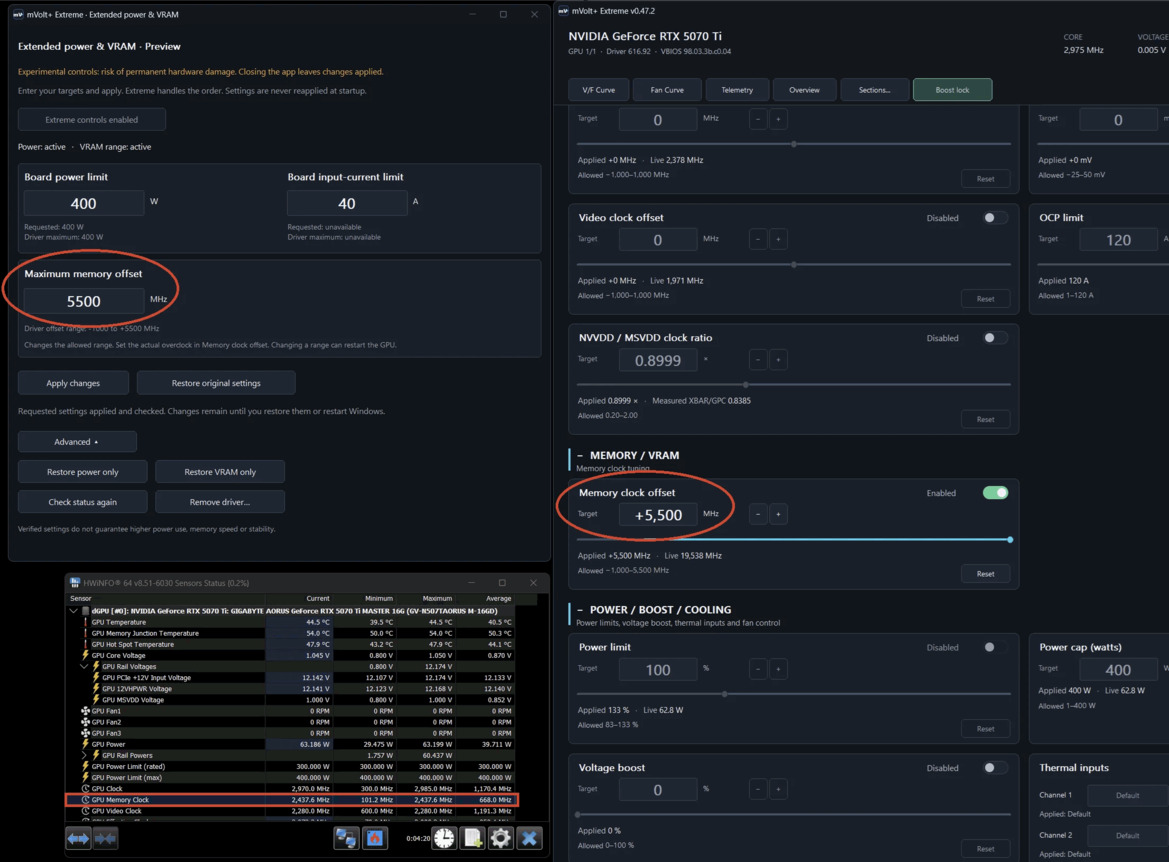Click HWiNFO blue X close-sensors icon
Image resolution: width=1169 pixels, height=862 pixels.
click(x=529, y=838)
